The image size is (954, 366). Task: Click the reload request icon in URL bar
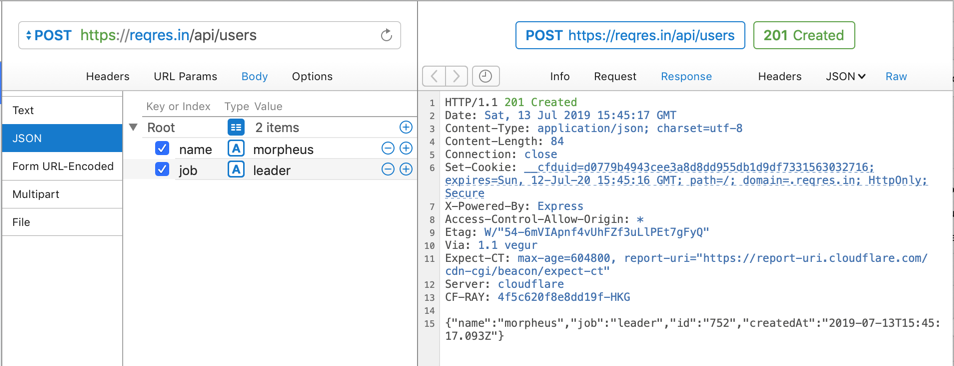point(386,35)
